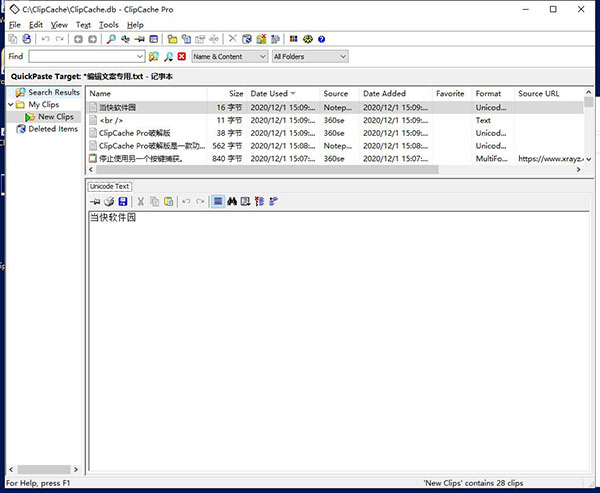Click the Help question mark icon
Screen dimensions: 600x493
(x=321, y=39)
